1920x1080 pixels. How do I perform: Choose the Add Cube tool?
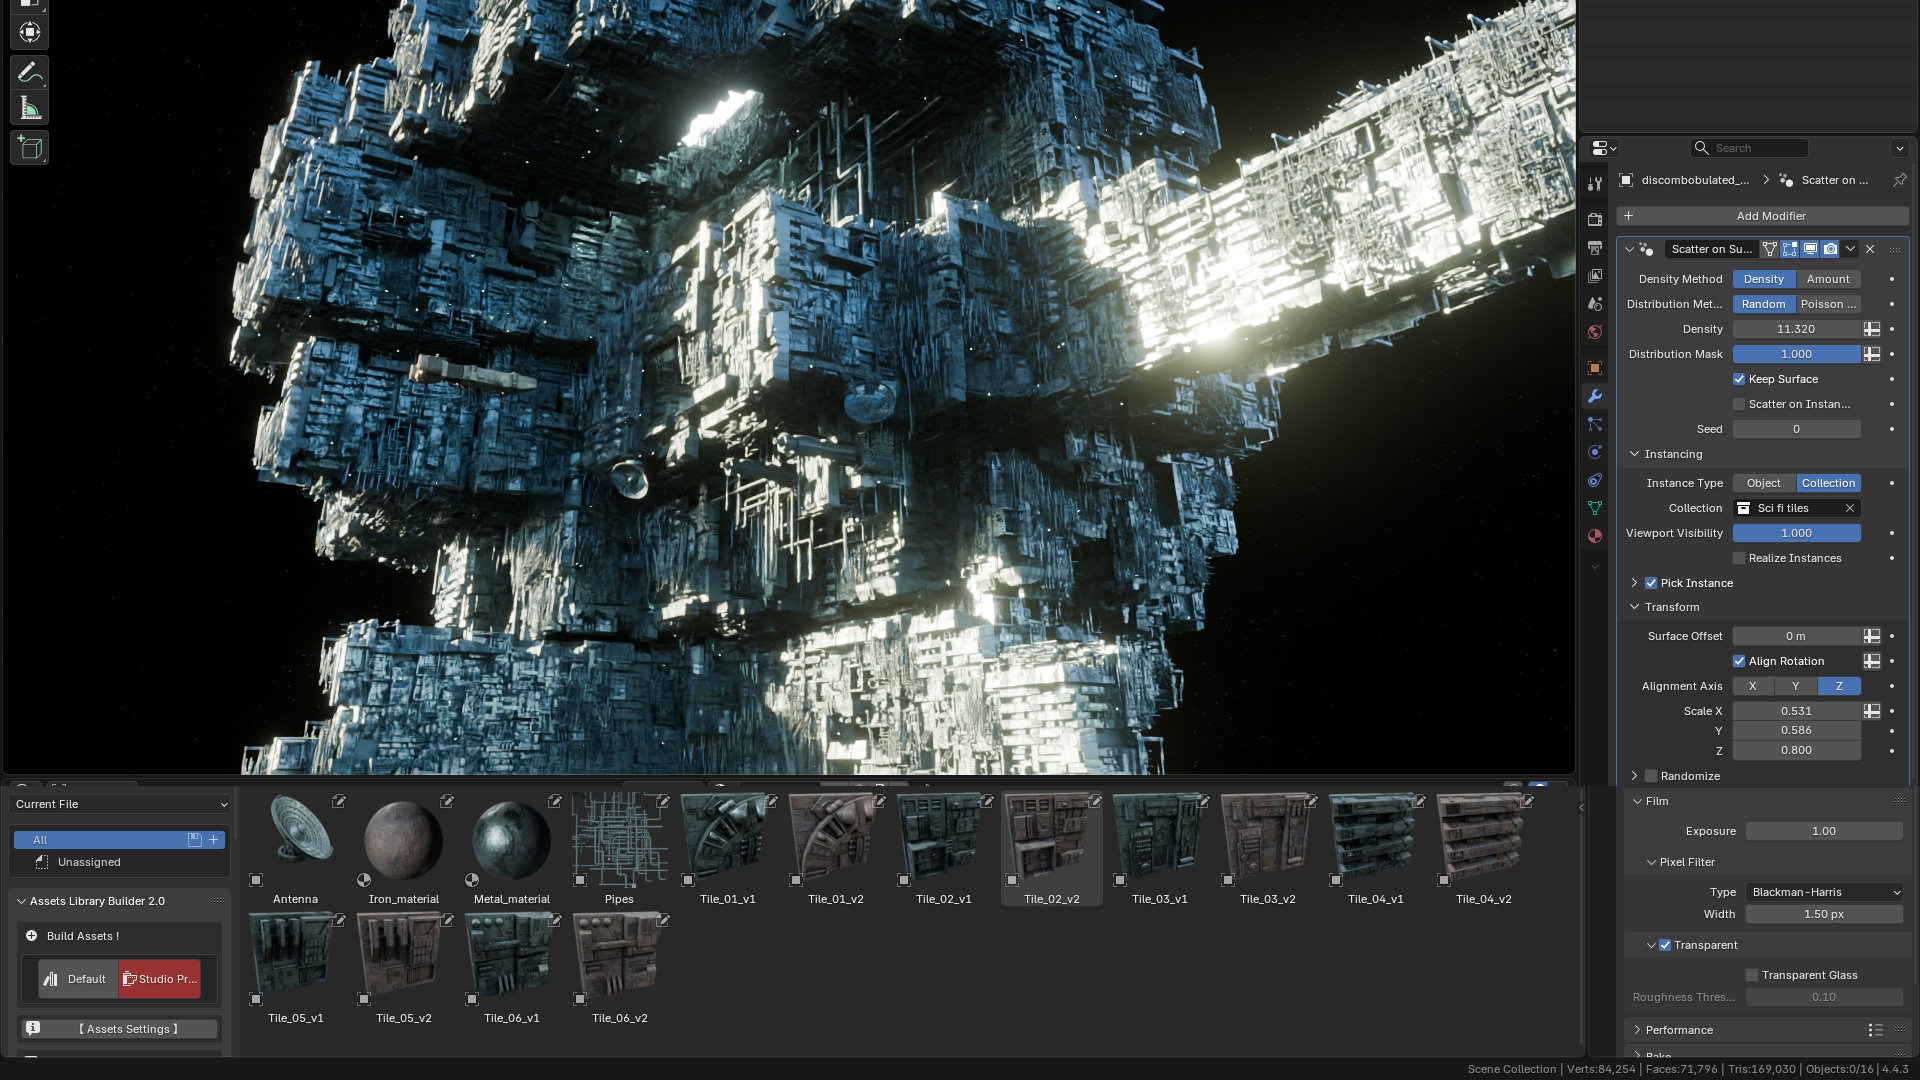coord(30,148)
